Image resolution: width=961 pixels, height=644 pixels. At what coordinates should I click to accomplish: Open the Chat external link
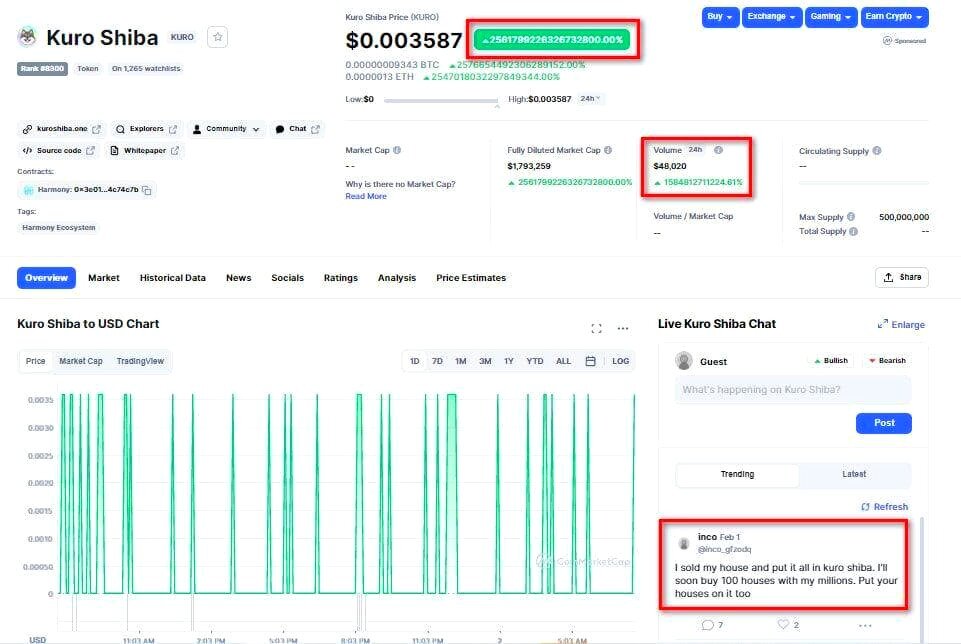pos(297,129)
